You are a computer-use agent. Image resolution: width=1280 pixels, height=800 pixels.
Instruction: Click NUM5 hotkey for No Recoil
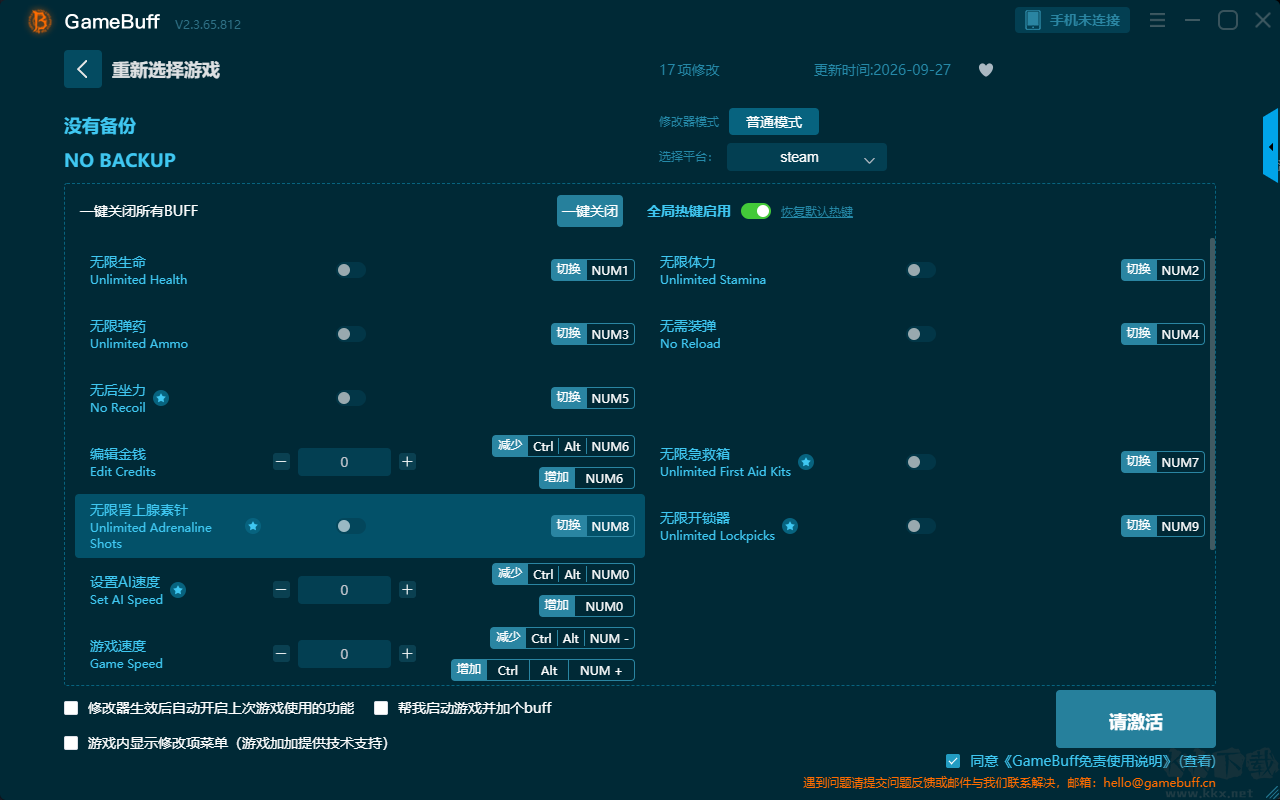coord(610,398)
